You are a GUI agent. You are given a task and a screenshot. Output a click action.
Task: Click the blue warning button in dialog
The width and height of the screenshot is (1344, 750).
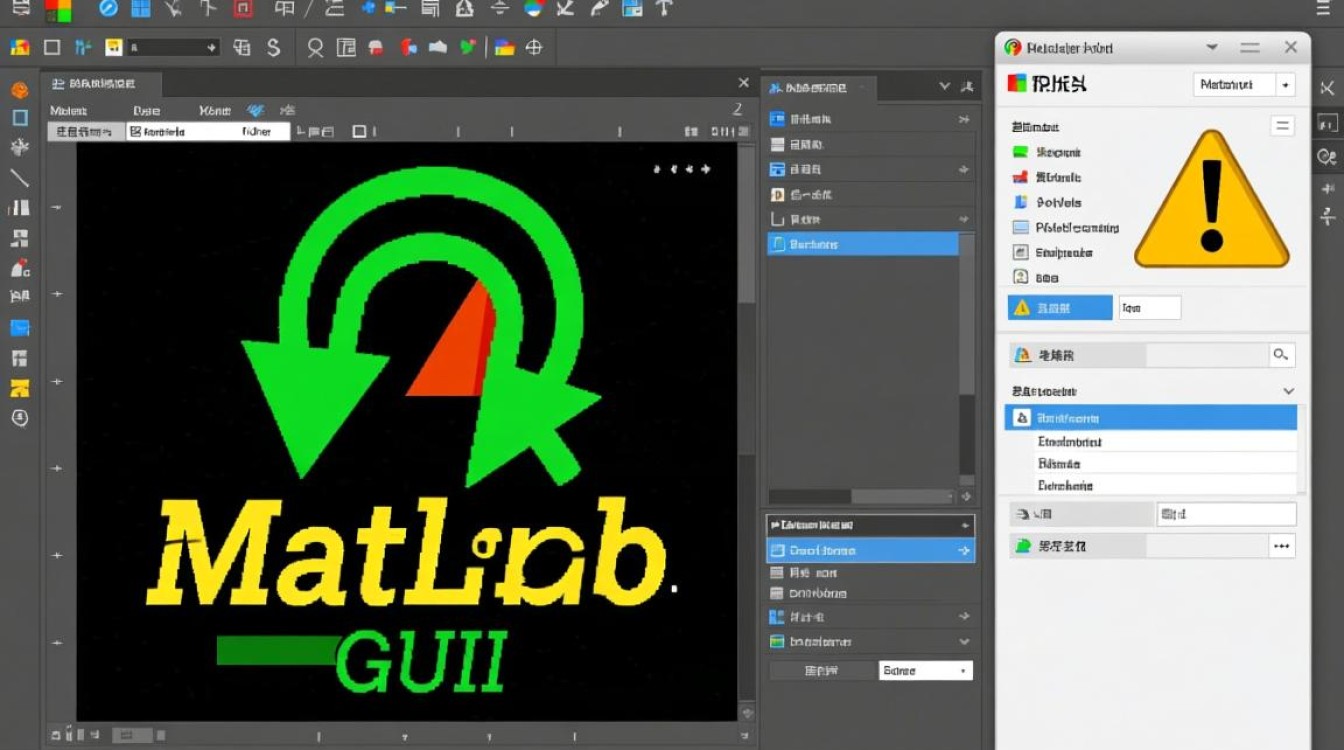(1060, 308)
